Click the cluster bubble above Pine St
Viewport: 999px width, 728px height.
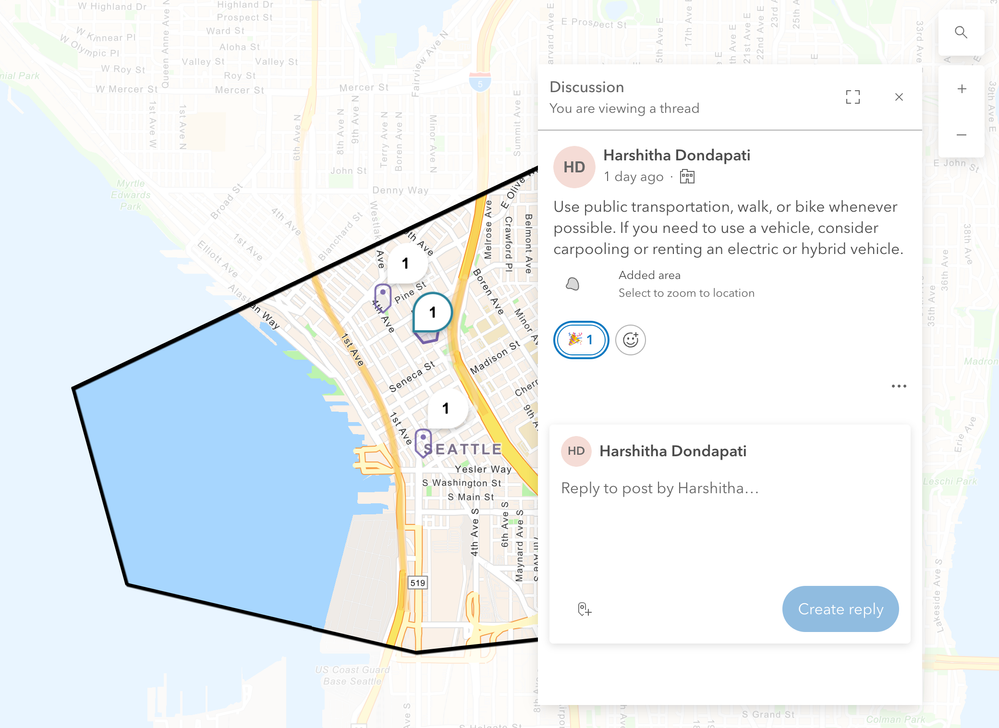[x=405, y=264]
